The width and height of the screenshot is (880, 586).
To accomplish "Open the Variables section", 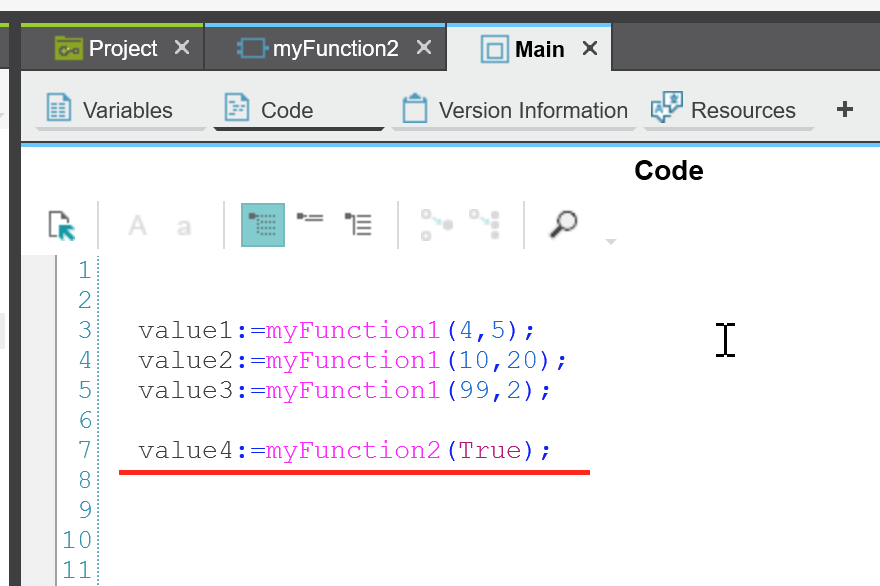I will pyautogui.click(x=121, y=110).
